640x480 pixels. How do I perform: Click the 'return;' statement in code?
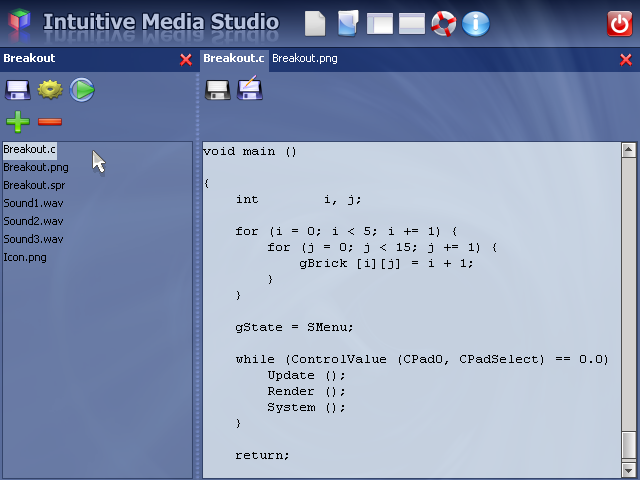262,455
